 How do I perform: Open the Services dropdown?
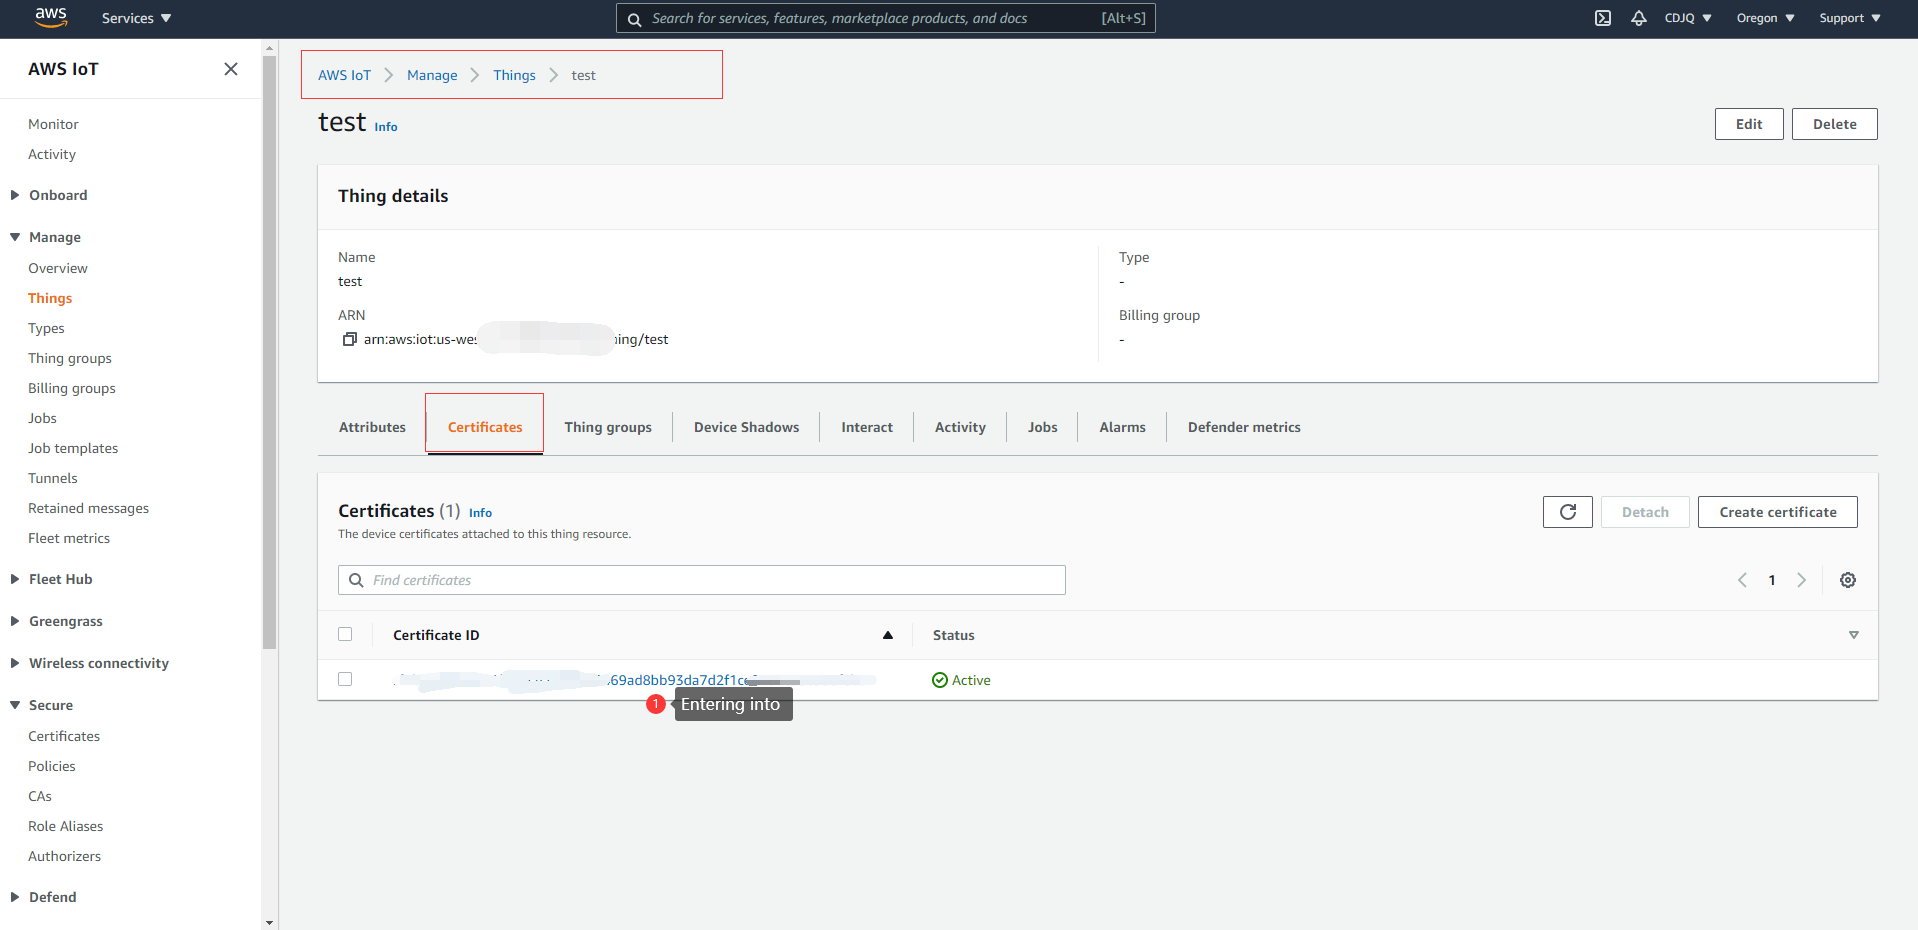pos(136,18)
